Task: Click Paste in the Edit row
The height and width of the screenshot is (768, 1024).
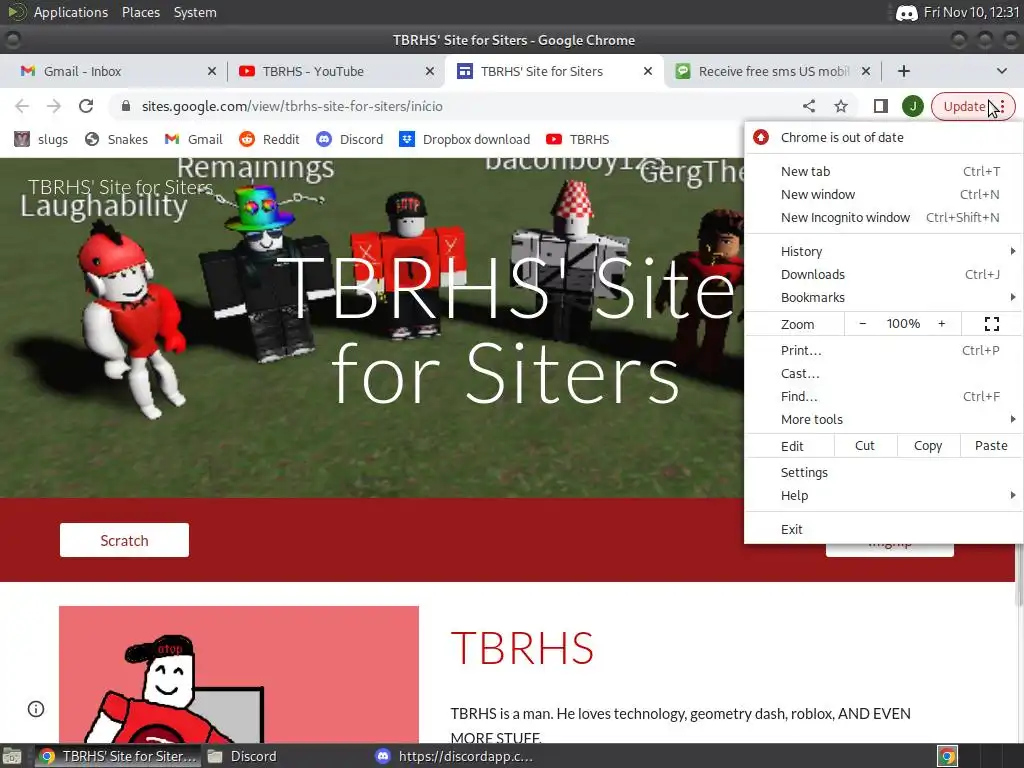Action: tap(991, 445)
